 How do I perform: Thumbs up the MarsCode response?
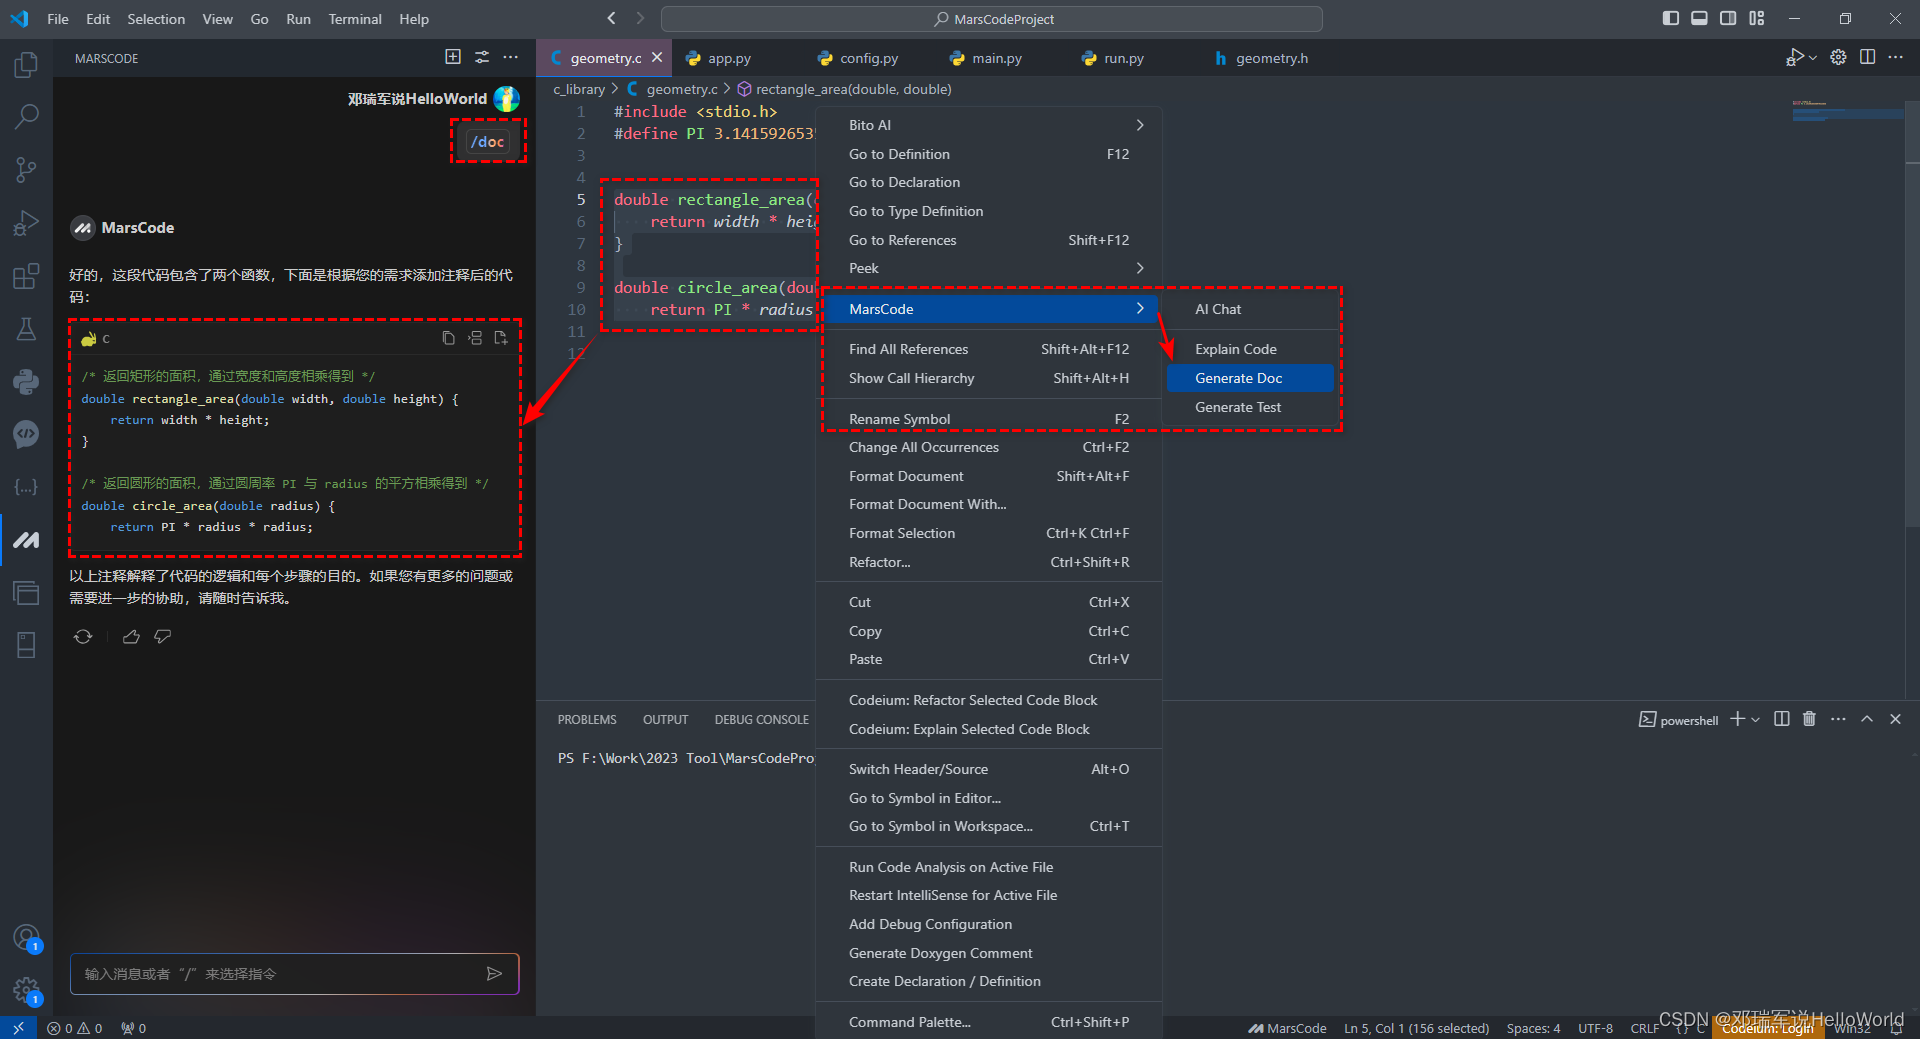click(x=131, y=637)
